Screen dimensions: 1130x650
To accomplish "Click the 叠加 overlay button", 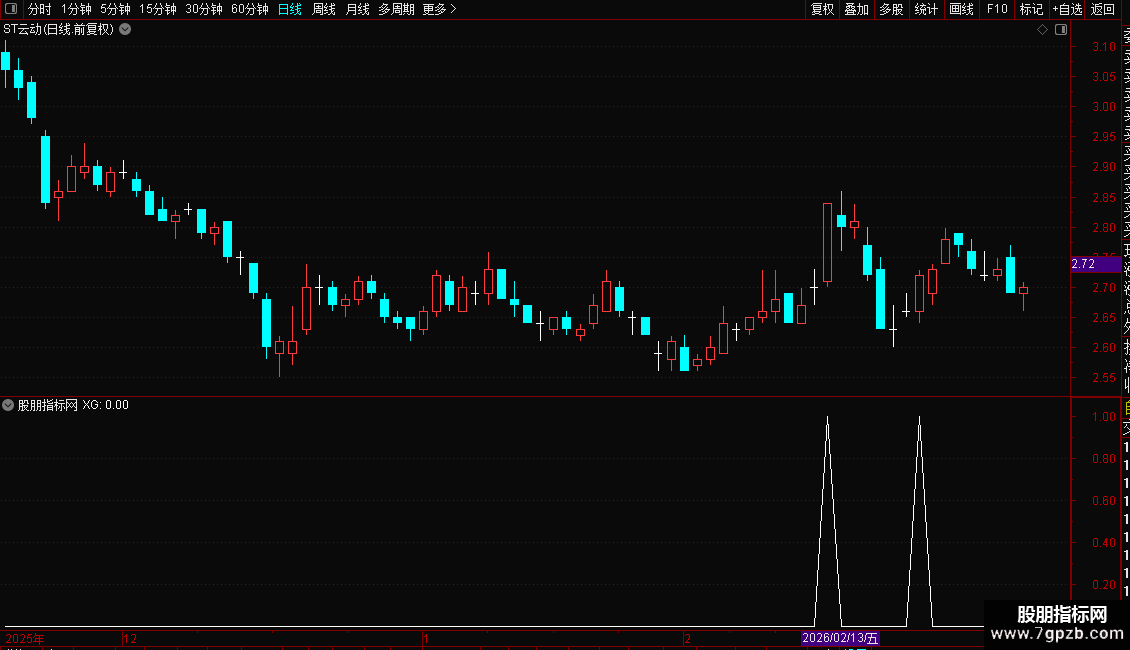I will 857,9.
